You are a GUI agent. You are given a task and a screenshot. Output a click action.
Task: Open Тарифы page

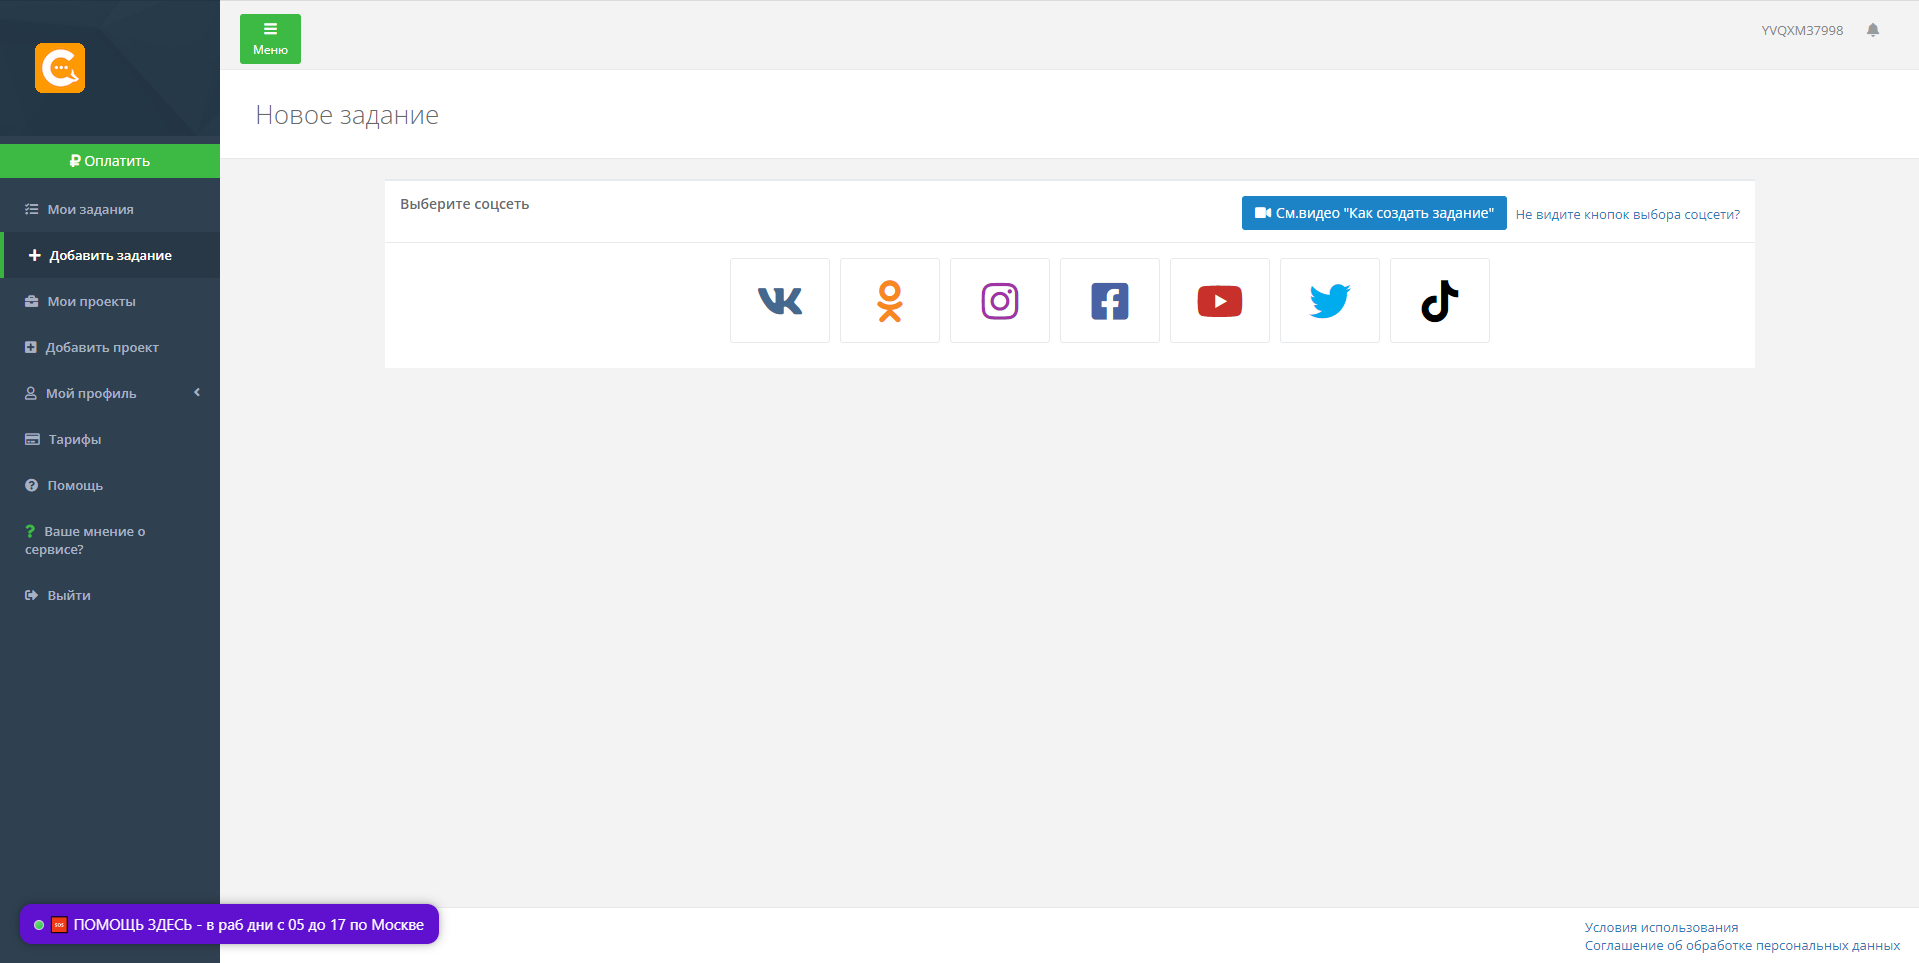coord(110,439)
